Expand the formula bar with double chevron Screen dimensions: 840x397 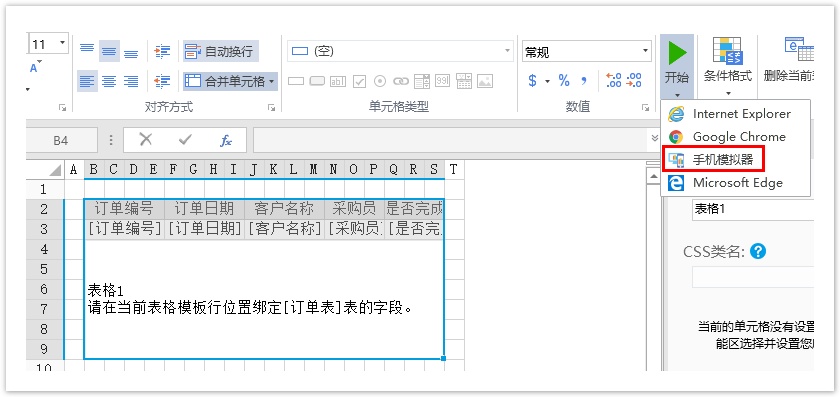click(654, 138)
